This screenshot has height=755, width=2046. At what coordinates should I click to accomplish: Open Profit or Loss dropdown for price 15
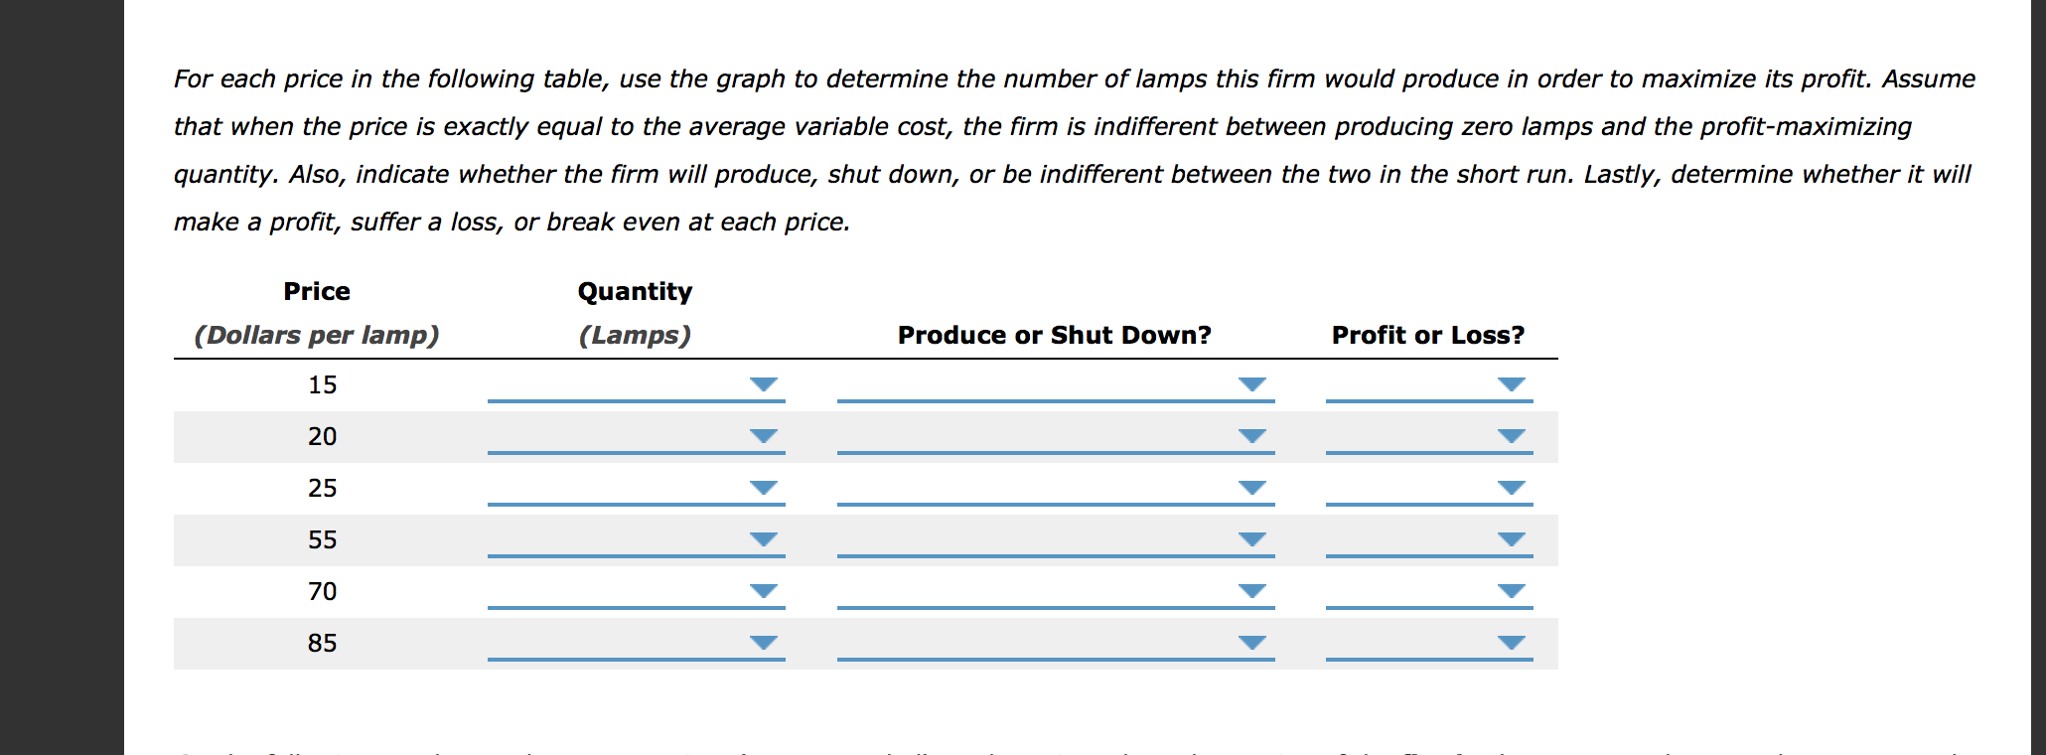pyautogui.click(x=1510, y=384)
